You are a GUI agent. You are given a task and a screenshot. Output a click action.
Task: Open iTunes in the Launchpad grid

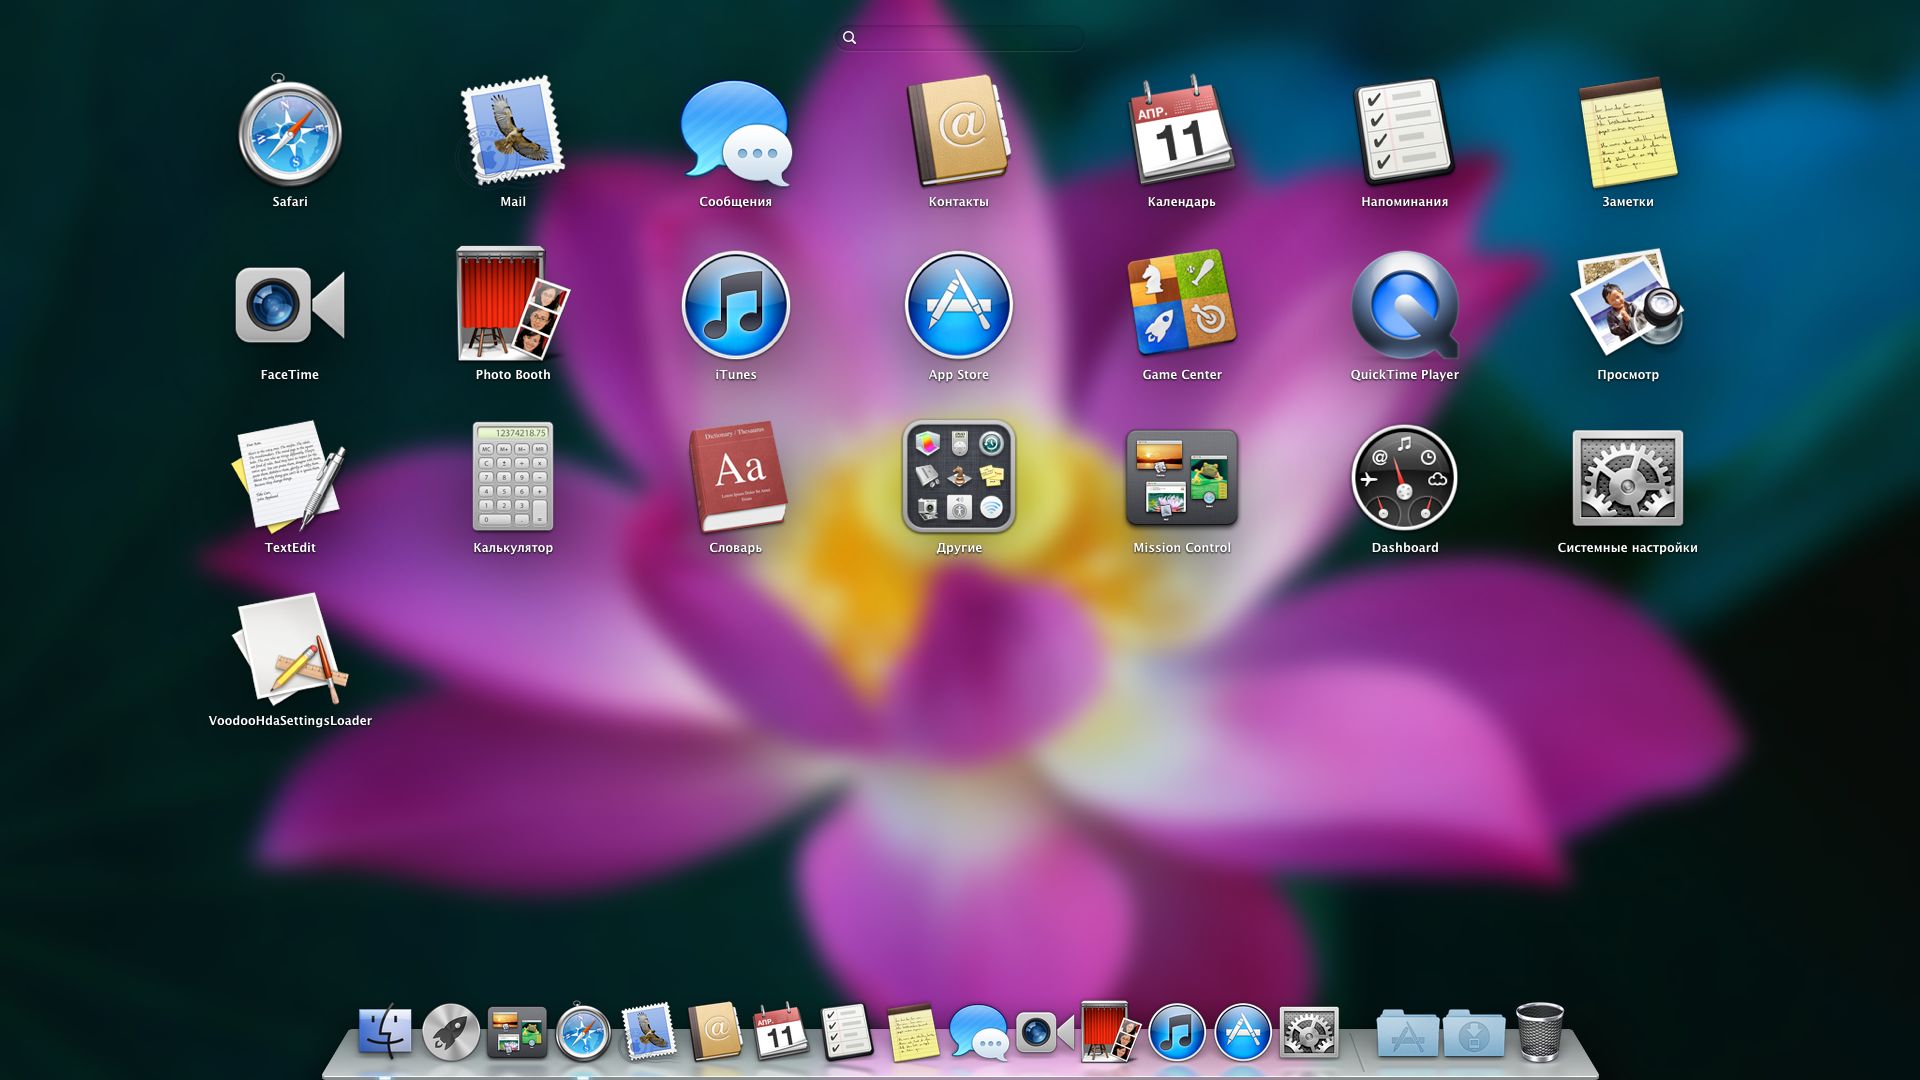(736, 305)
